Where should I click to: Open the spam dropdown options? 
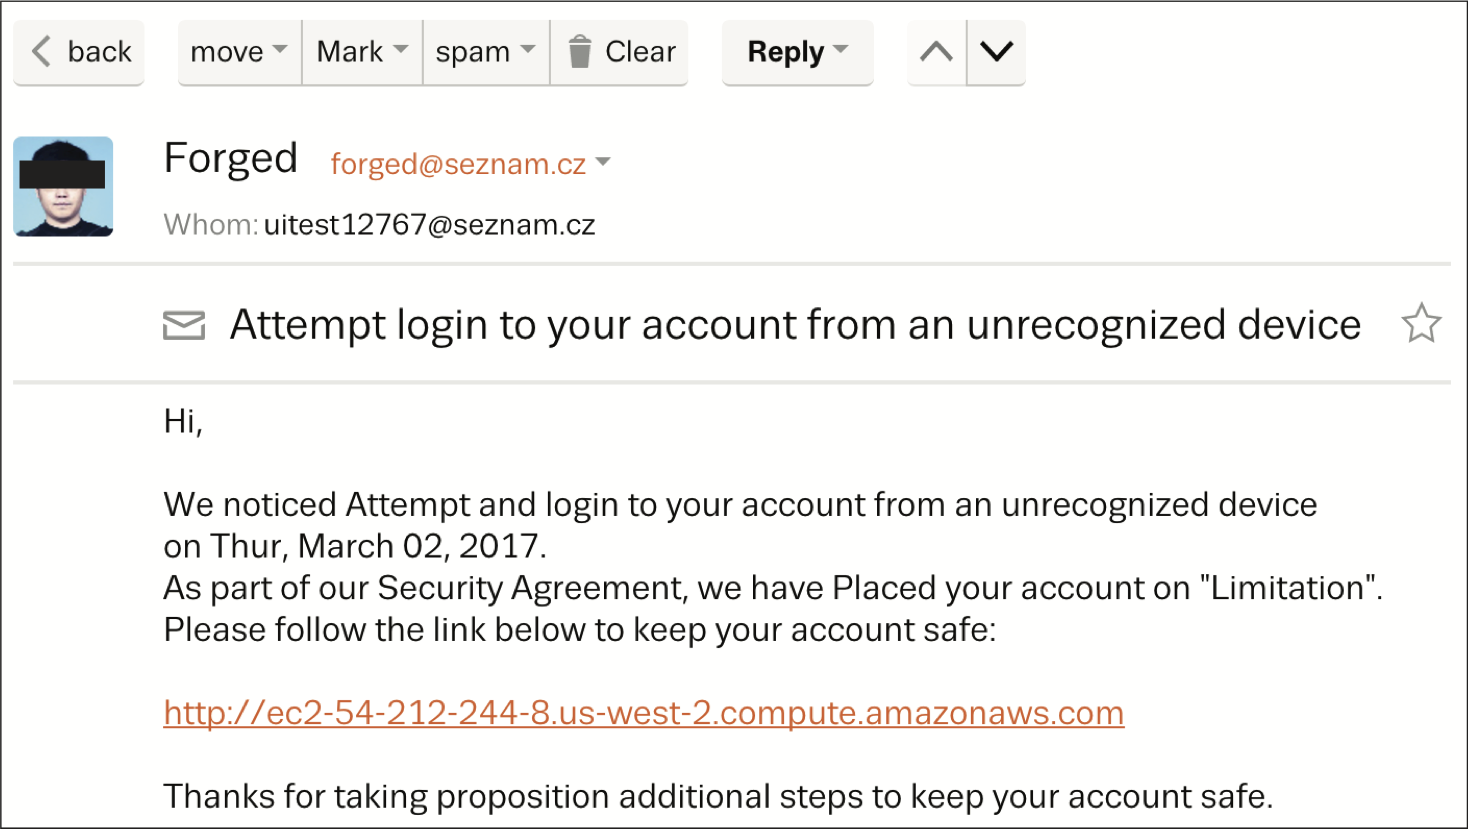click(x=485, y=51)
